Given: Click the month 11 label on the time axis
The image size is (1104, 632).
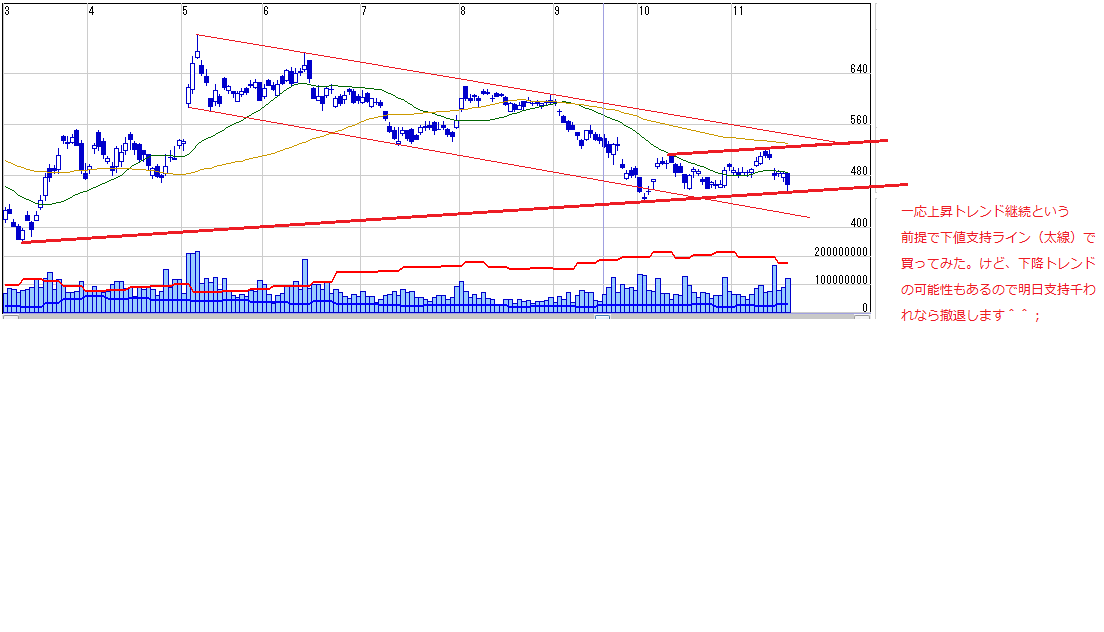Looking at the screenshot, I should [x=736, y=11].
